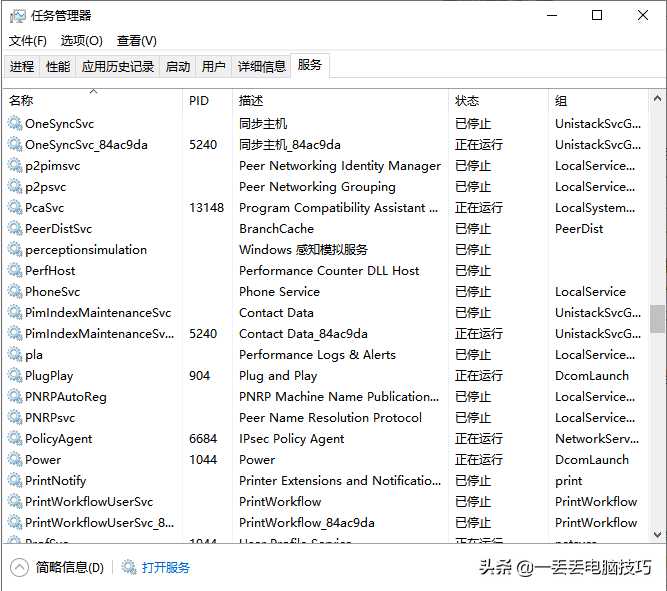Switch to the 性能 tab

[58, 67]
